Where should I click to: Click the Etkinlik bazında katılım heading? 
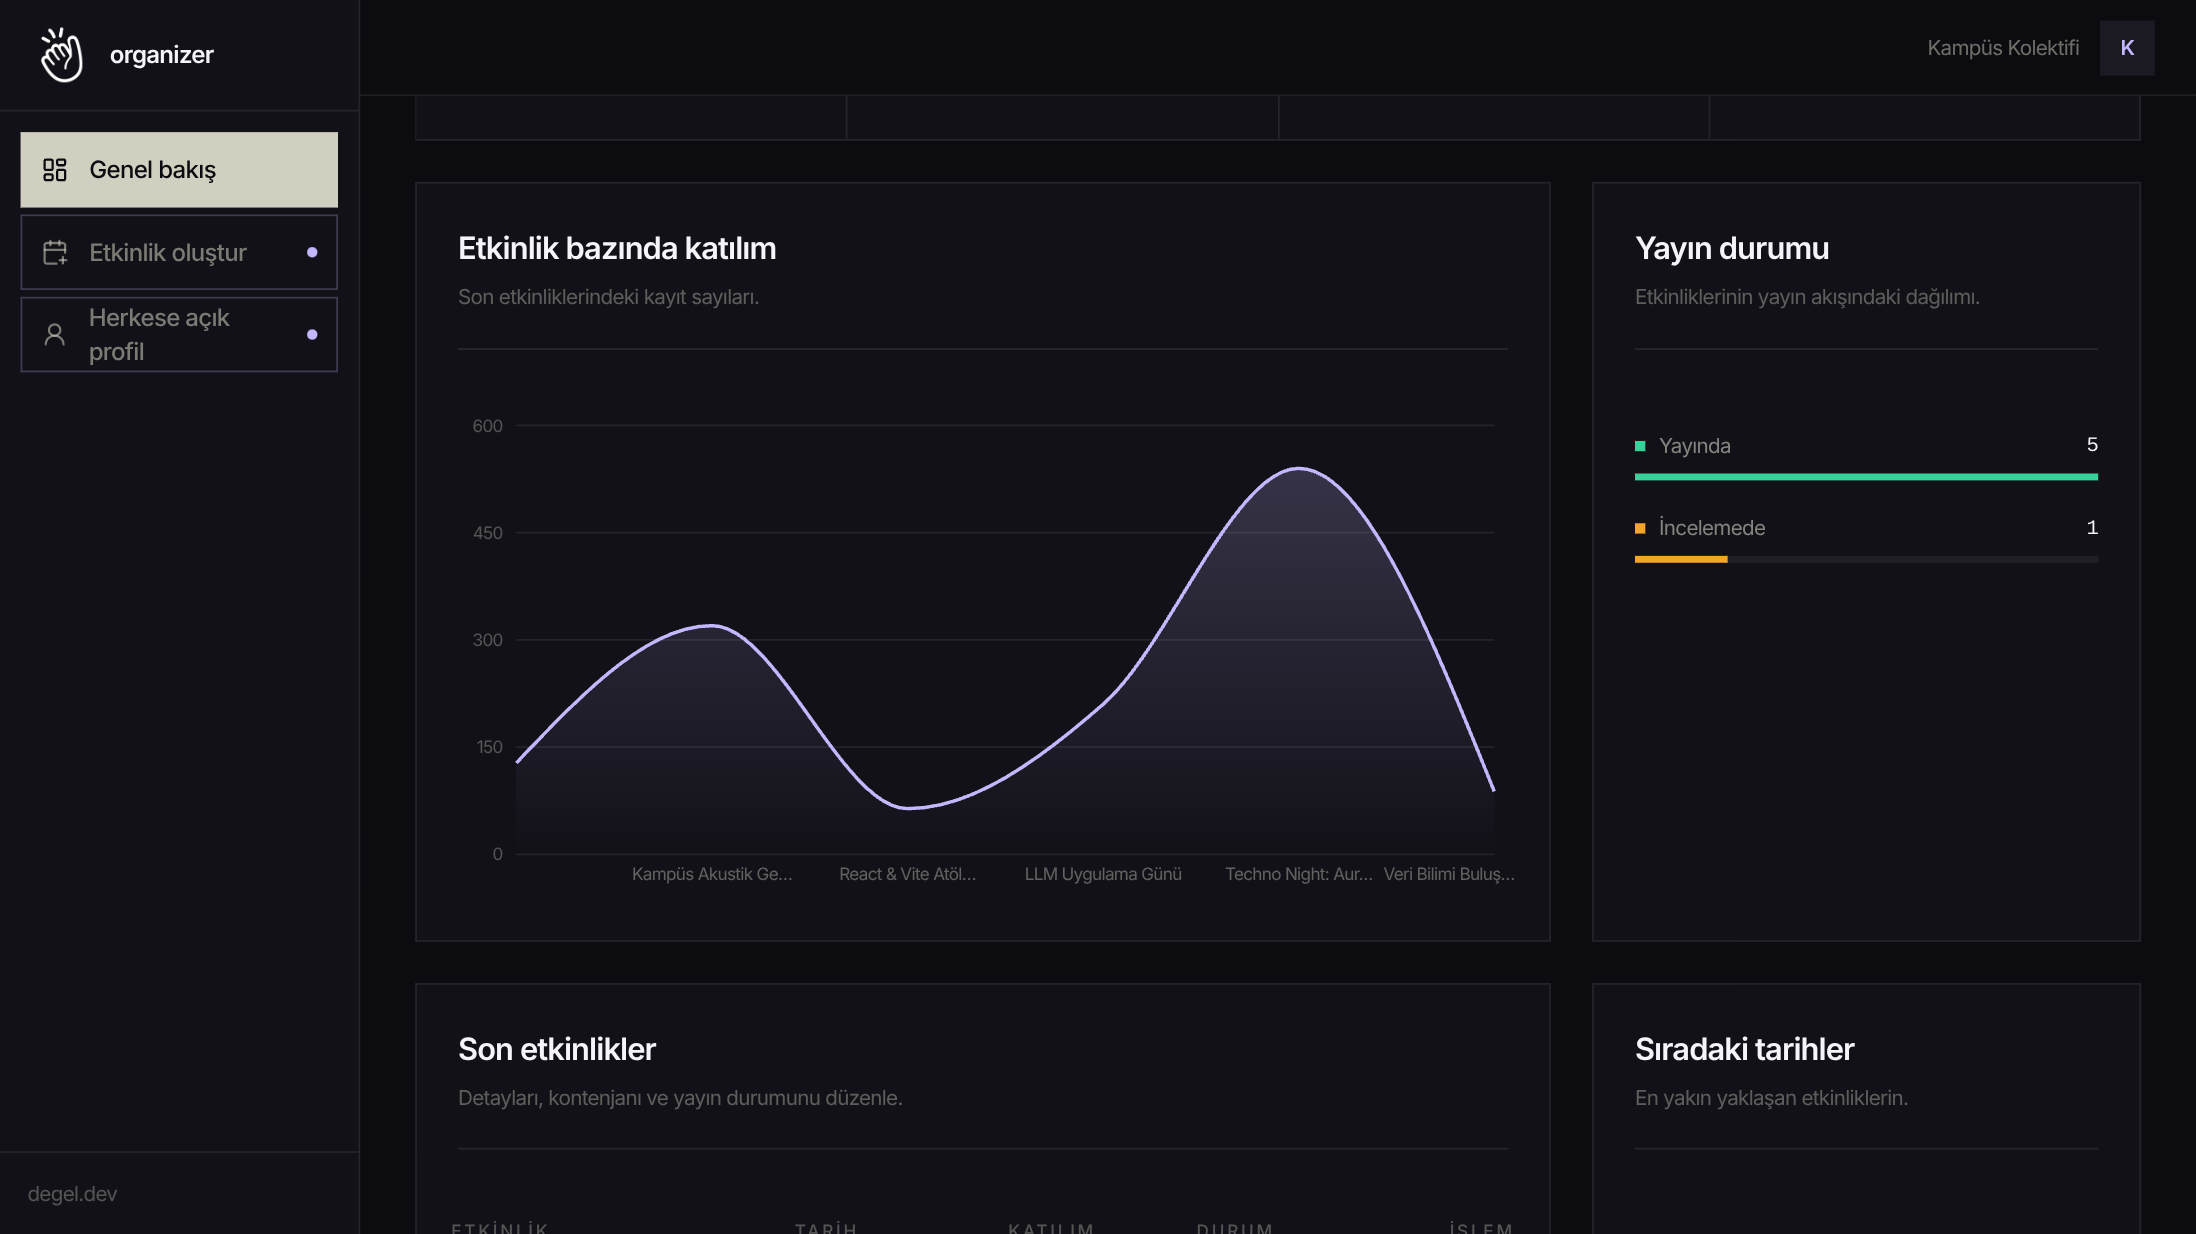[x=617, y=248]
